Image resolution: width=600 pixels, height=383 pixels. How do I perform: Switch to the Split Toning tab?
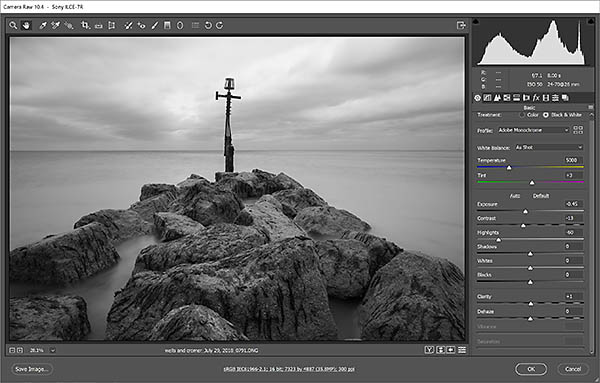pos(516,98)
